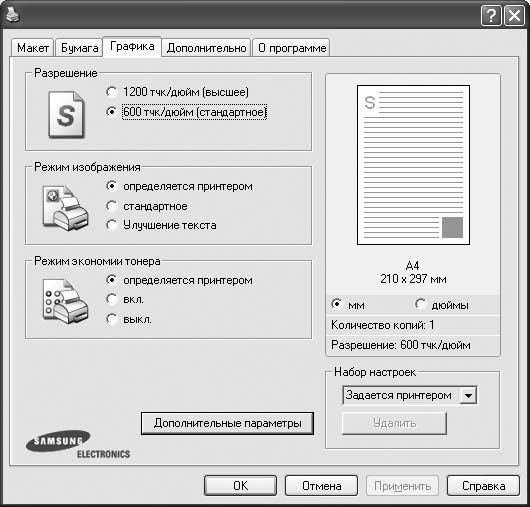Viewport: 530px width, 507px height.
Task: Click the Samsung Electronics logo
Action: (78, 444)
